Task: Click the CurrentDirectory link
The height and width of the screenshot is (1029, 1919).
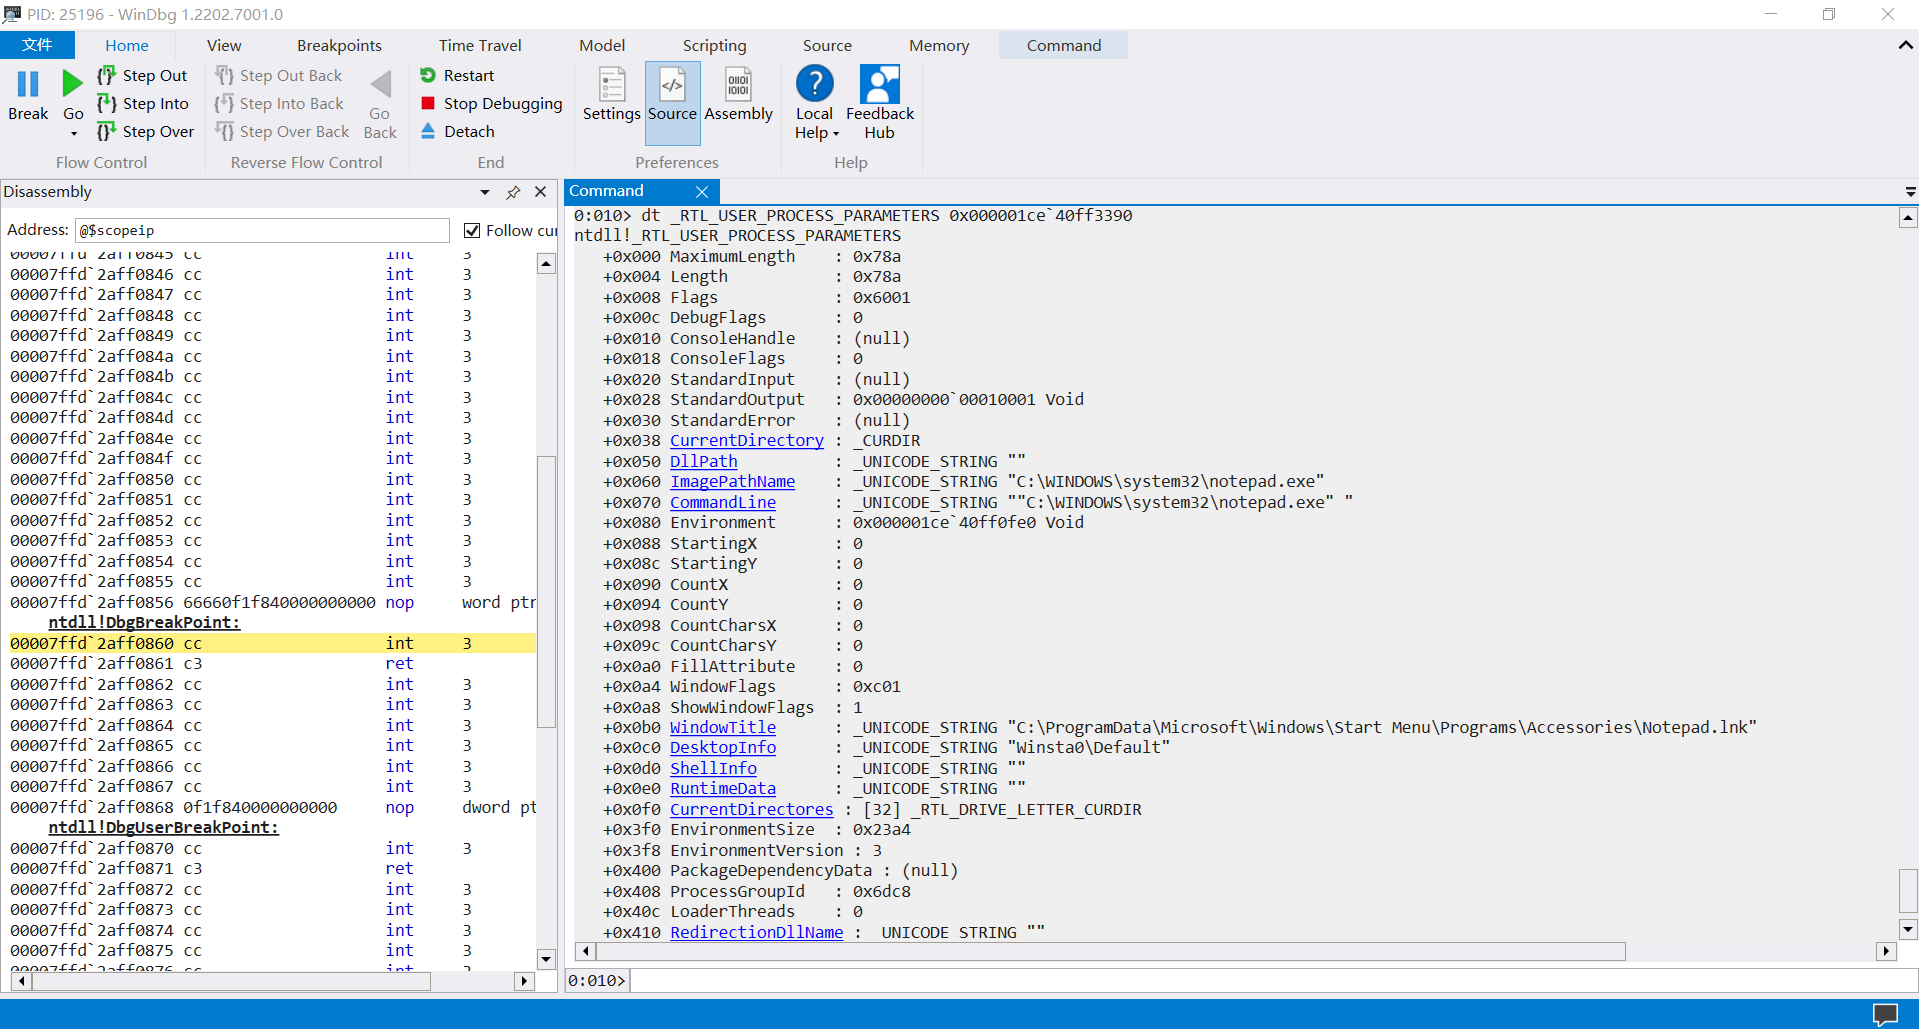Action: pyautogui.click(x=747, y=440)
